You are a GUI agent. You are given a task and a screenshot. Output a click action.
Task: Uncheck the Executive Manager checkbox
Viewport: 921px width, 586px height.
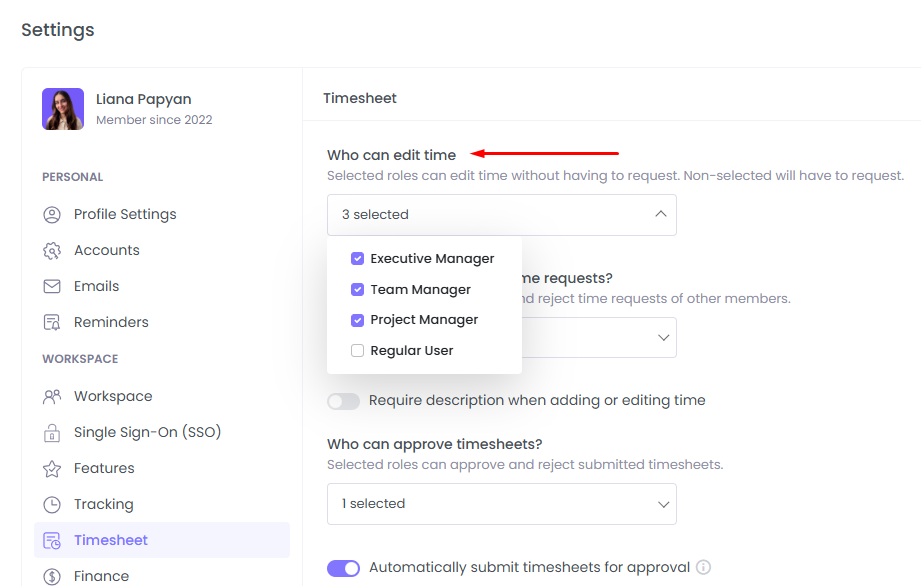357,259
